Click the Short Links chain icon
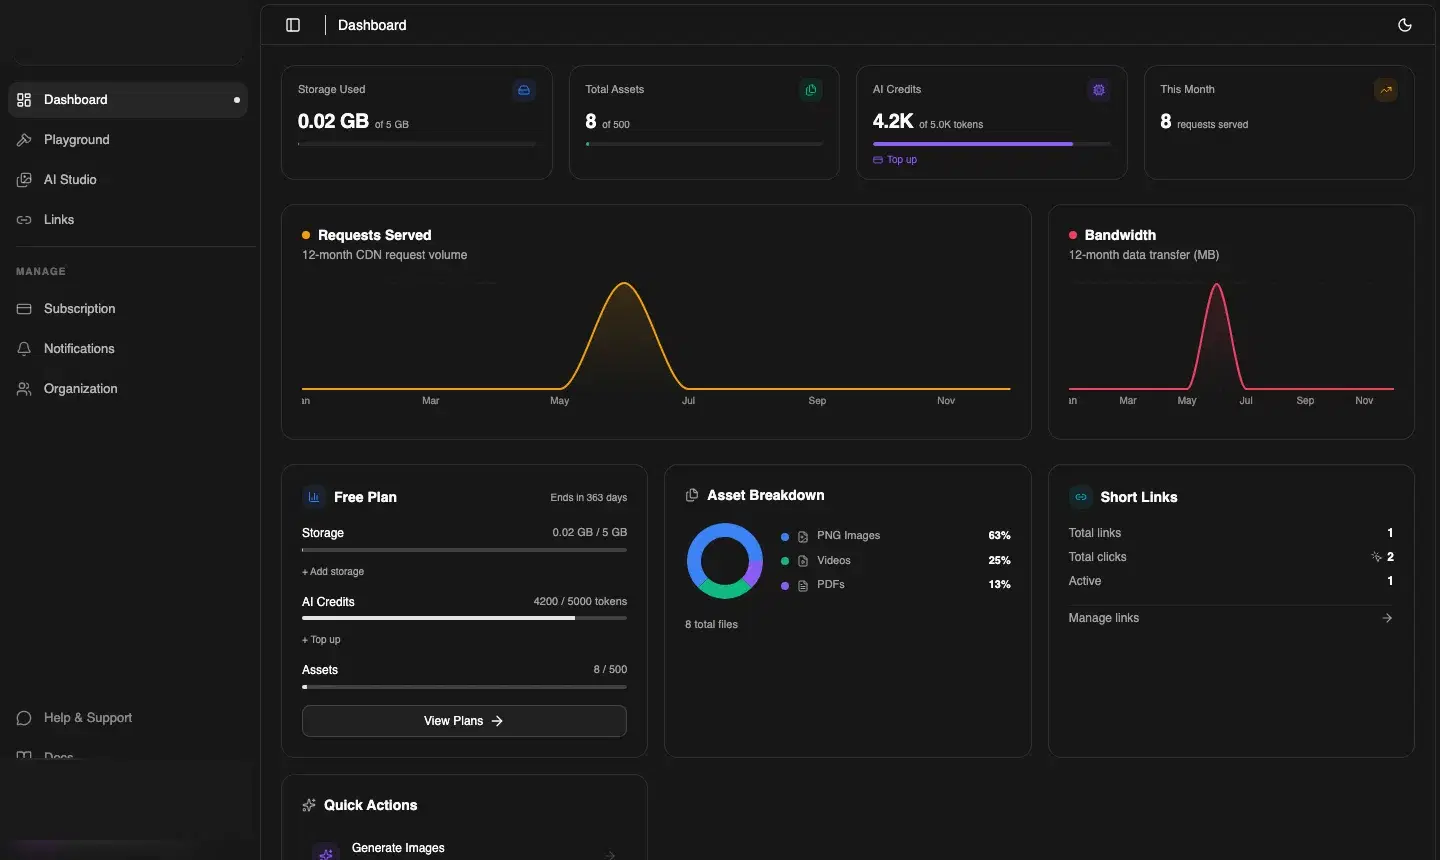This screenshot has height=860, width=1440. (1081, 497)
